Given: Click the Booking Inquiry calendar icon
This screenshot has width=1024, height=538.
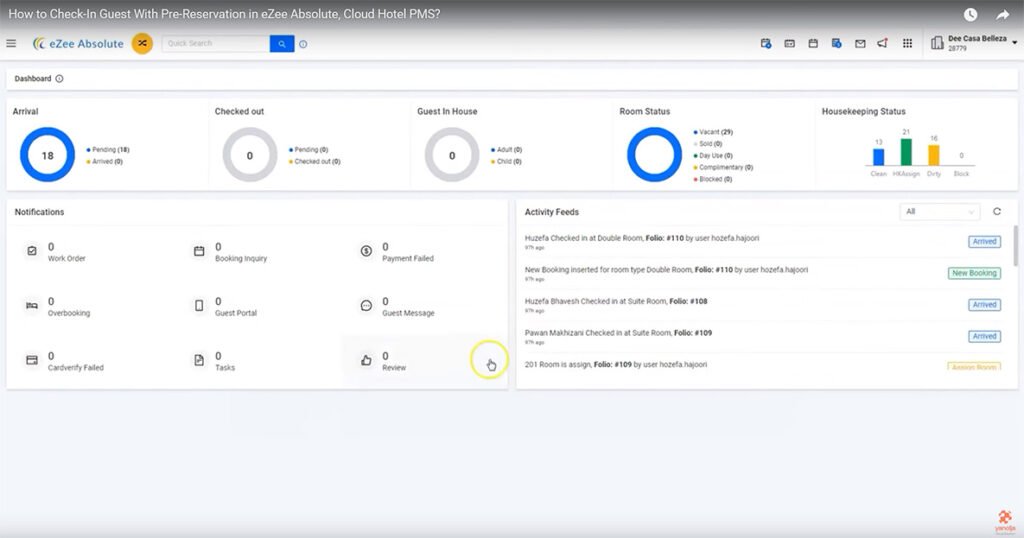Looking at the screenshot, I should coord(199,251).
